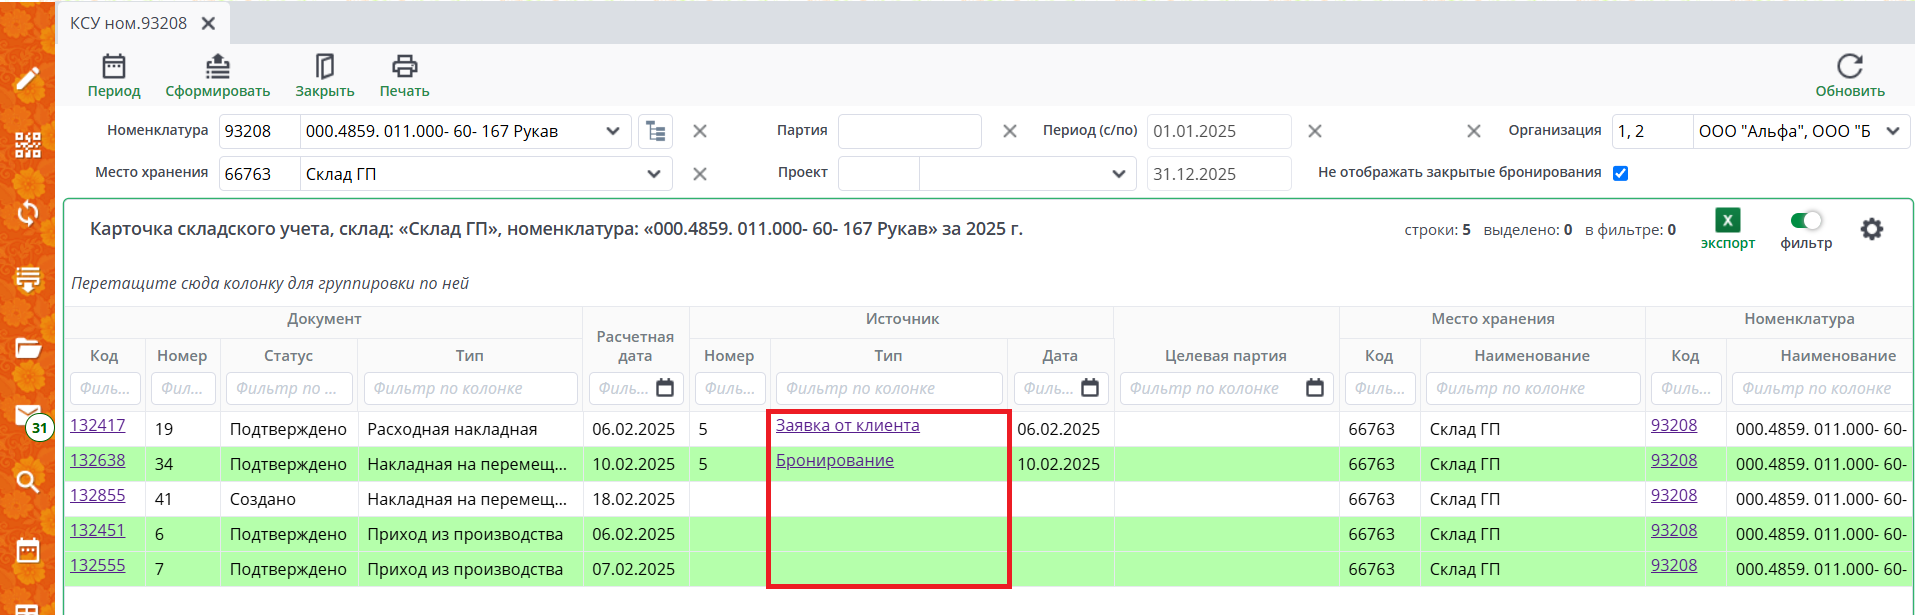Open the 'Заявка от клиента' source link

click(847, 426)
